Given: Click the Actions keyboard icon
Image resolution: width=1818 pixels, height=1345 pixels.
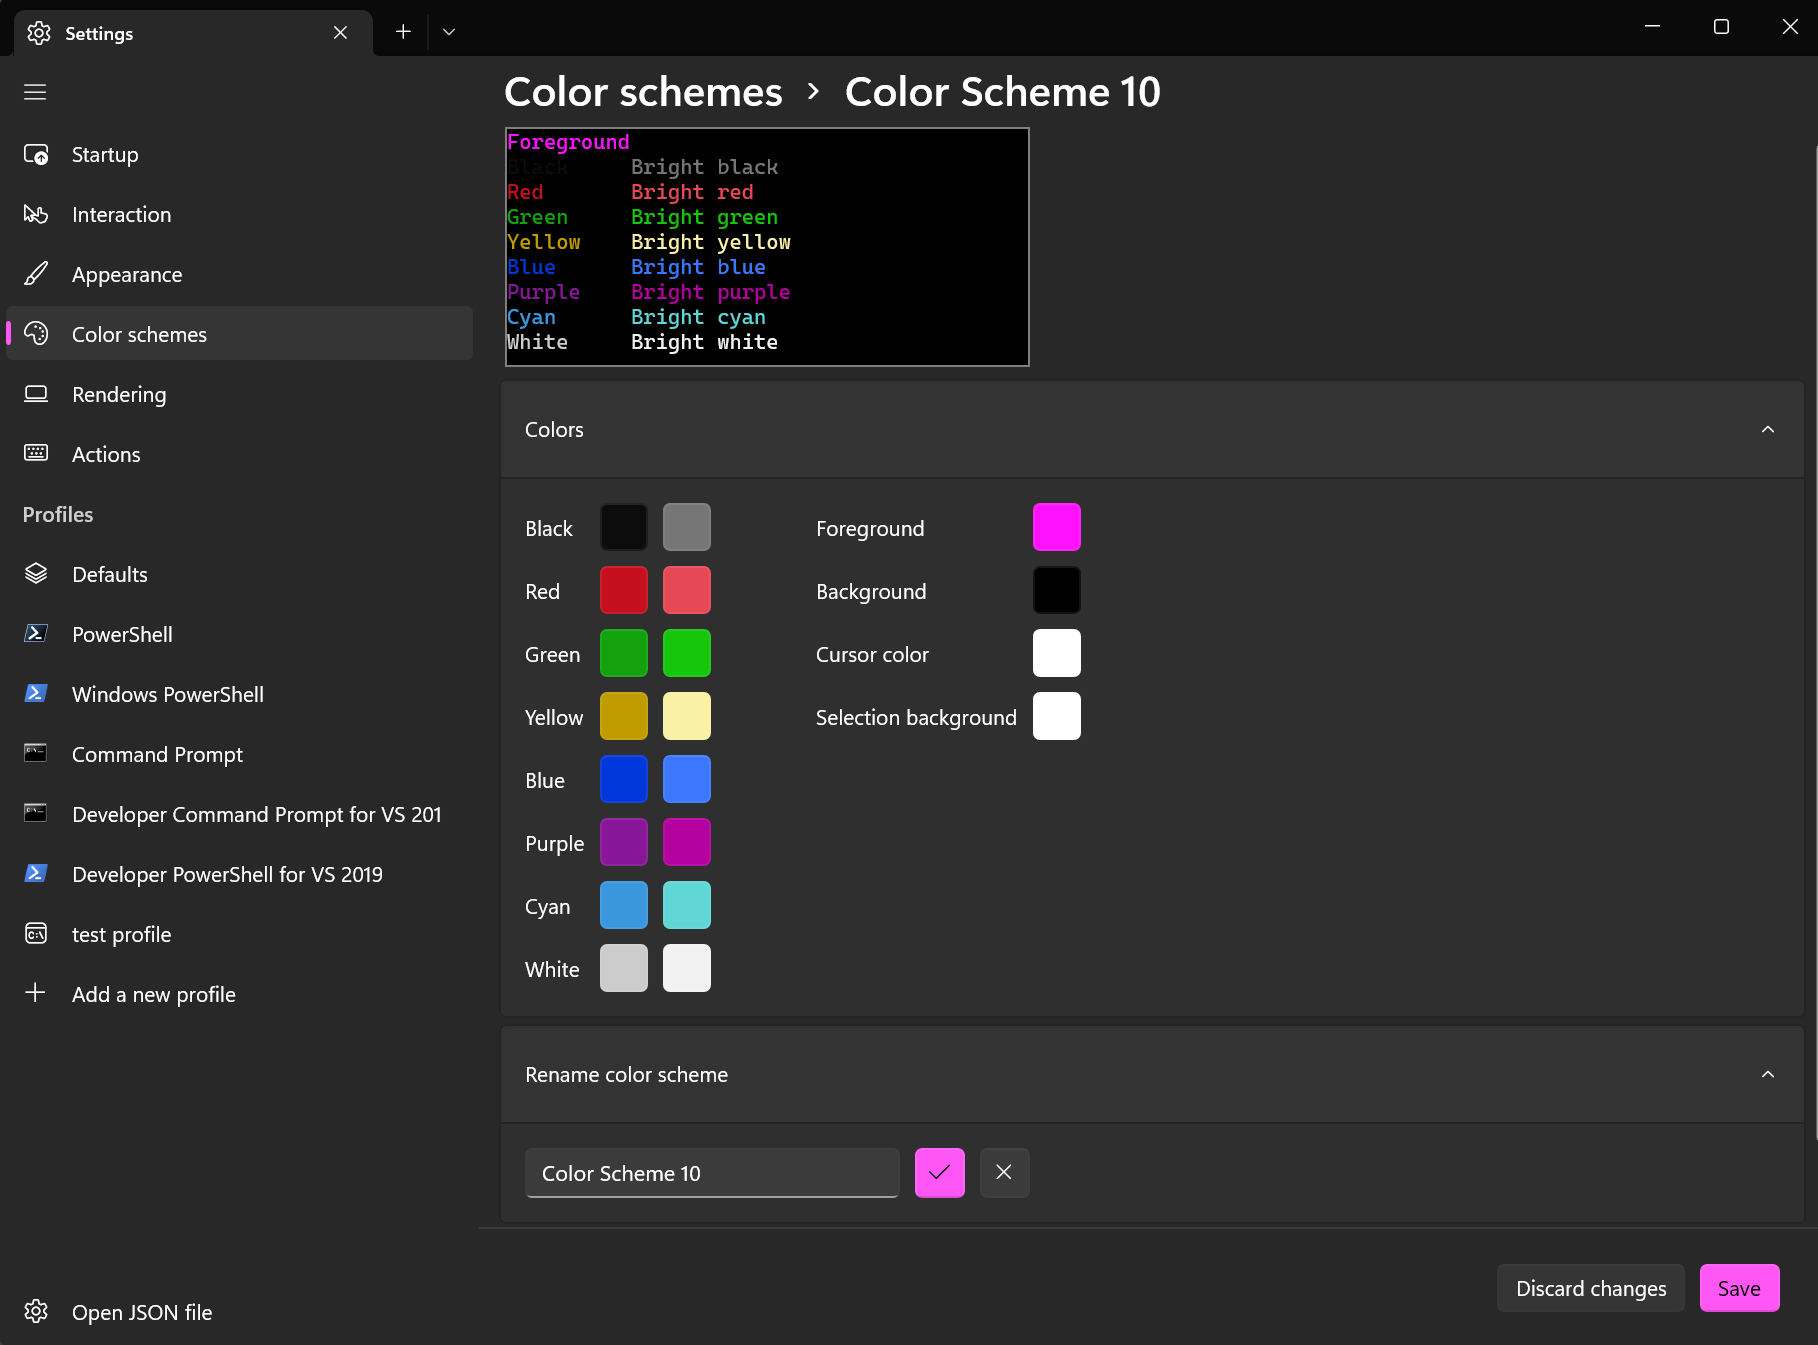Looking at the screenshot, I should click(36, 453).
